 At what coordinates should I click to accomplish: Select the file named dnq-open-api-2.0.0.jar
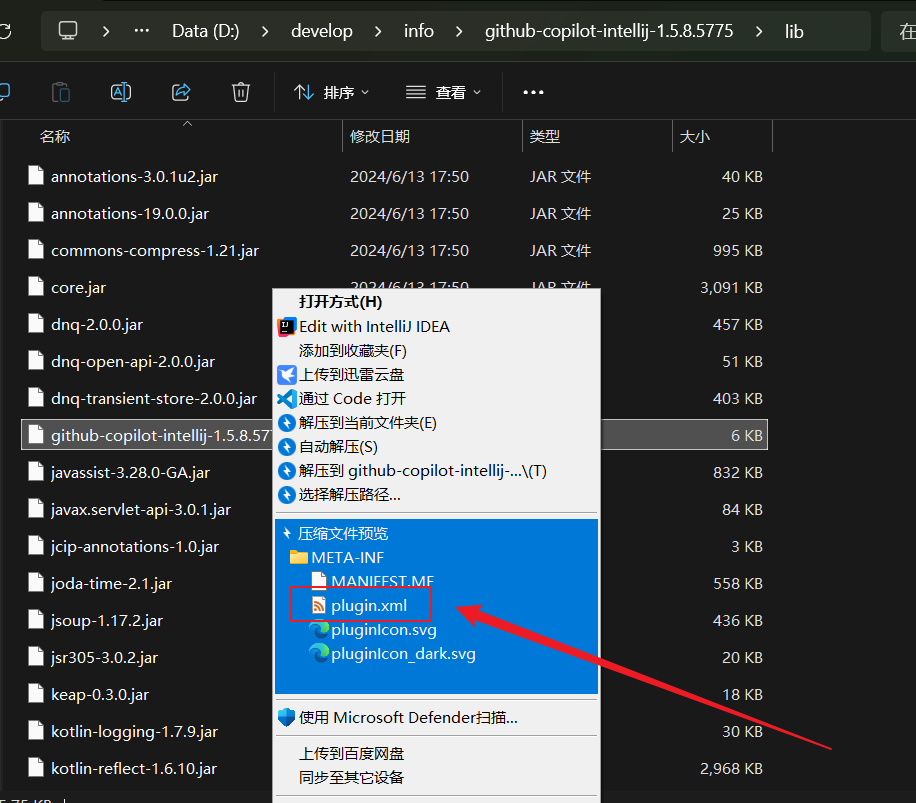133,361
